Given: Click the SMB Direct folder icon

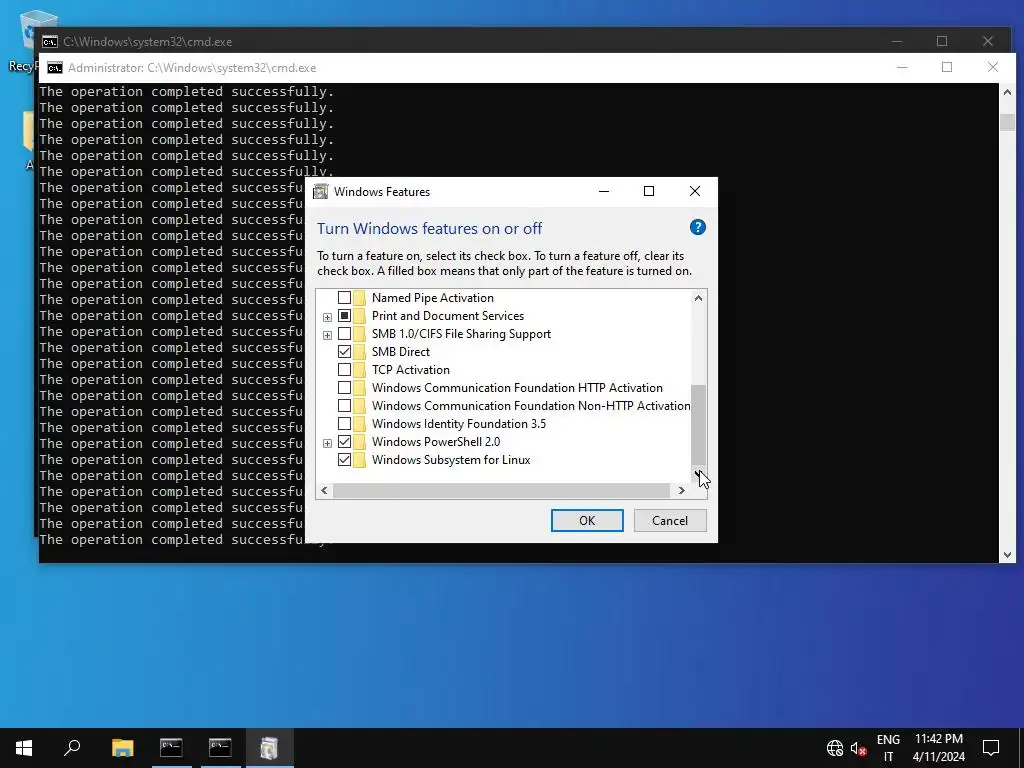Looking at the screenshot, I should 360,352.
